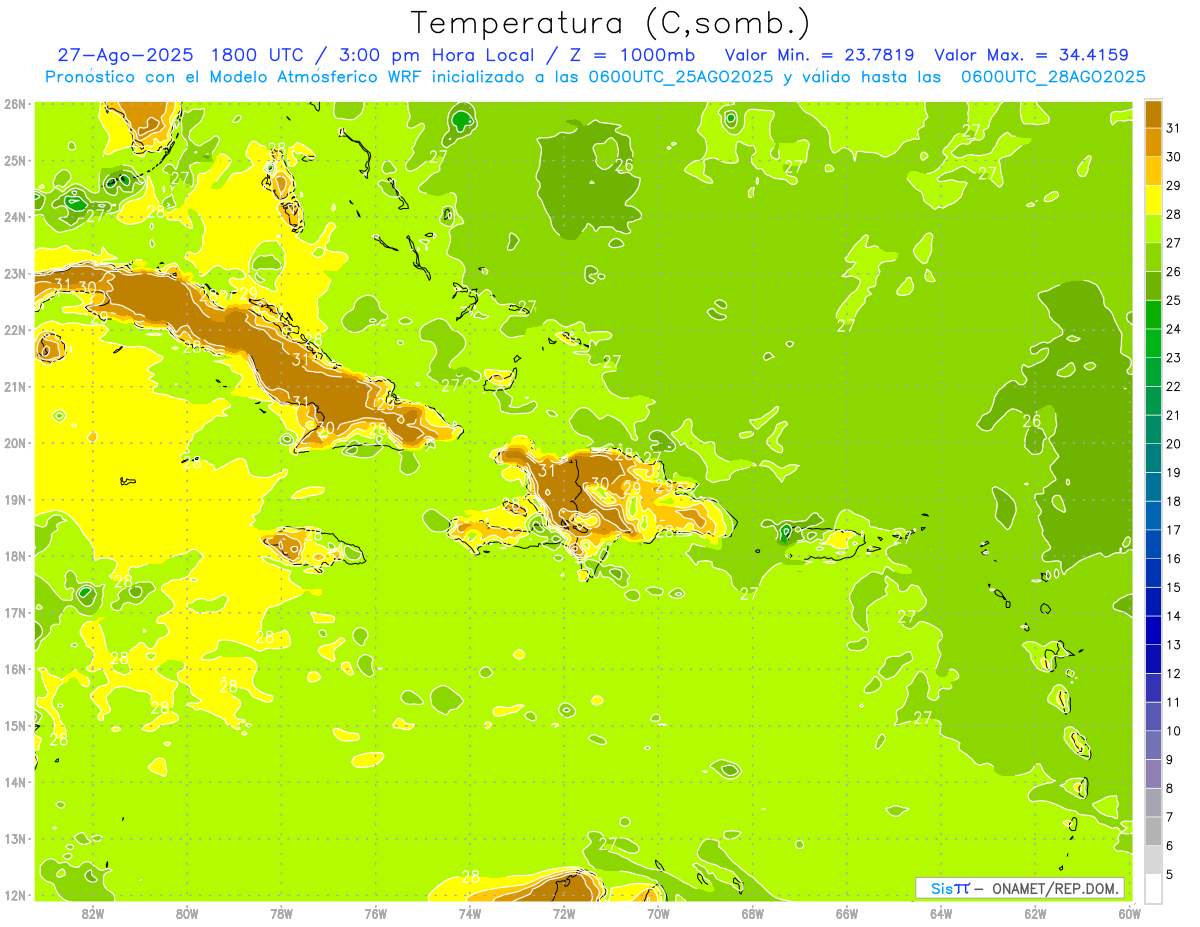Click the "62W" longitude axis label
The width and height of the screenshot is (1200, 927).
pyautogui.click(x=1035, y=913)
